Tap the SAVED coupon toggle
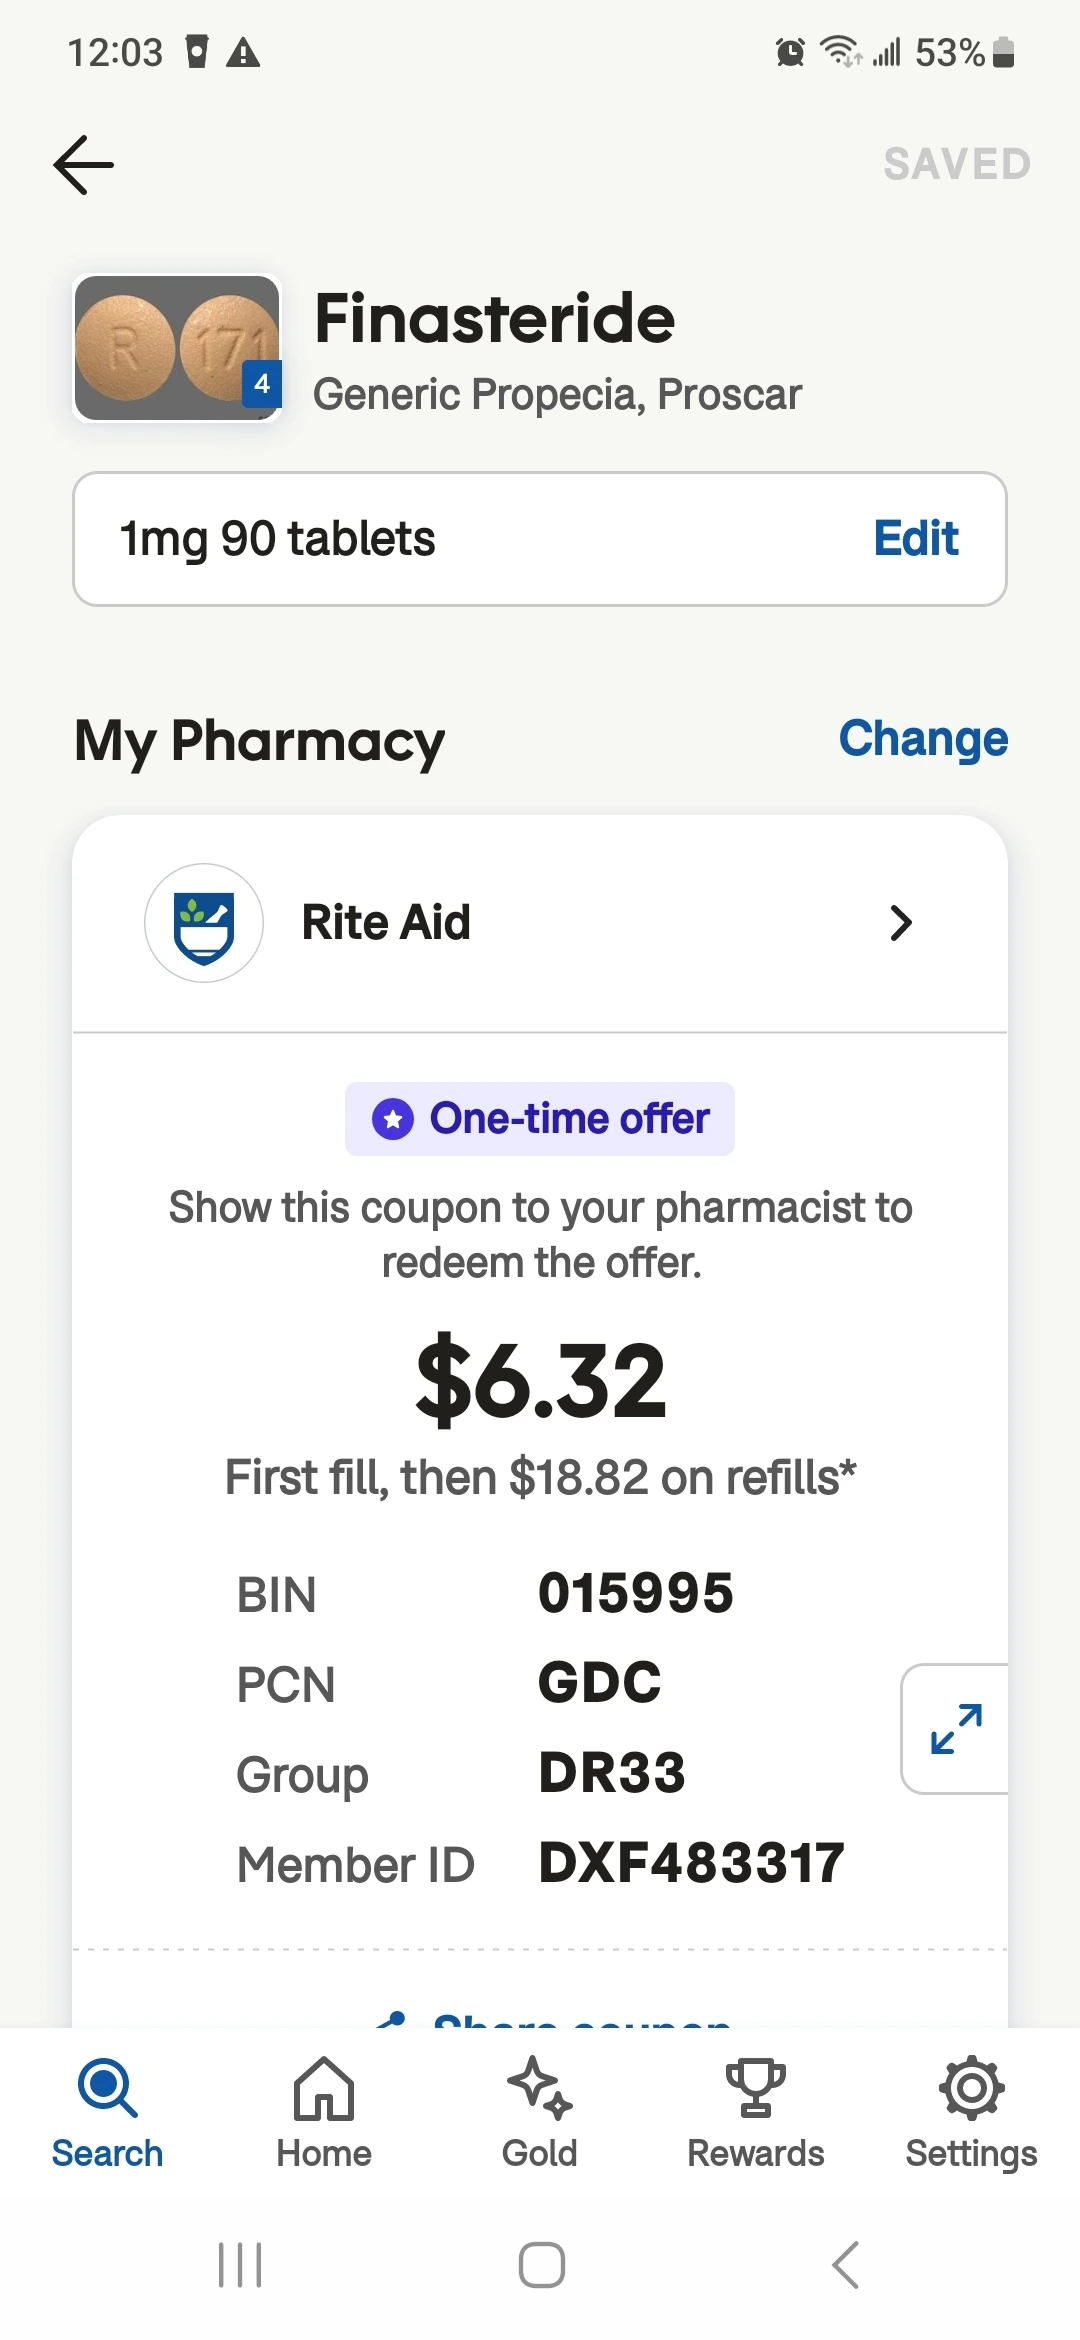The width and height of the screenshot is (1080, 2340). click(x=956, y=165)
